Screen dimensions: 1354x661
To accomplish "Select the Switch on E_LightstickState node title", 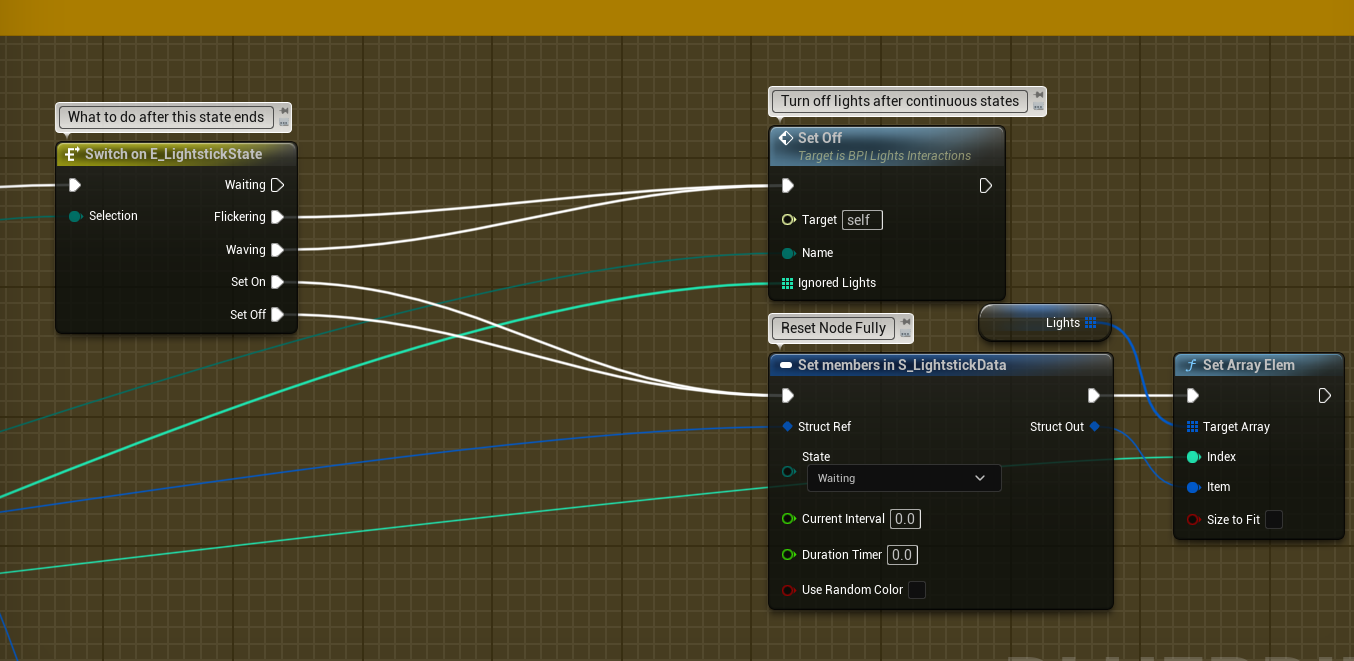I will [173, 154].
